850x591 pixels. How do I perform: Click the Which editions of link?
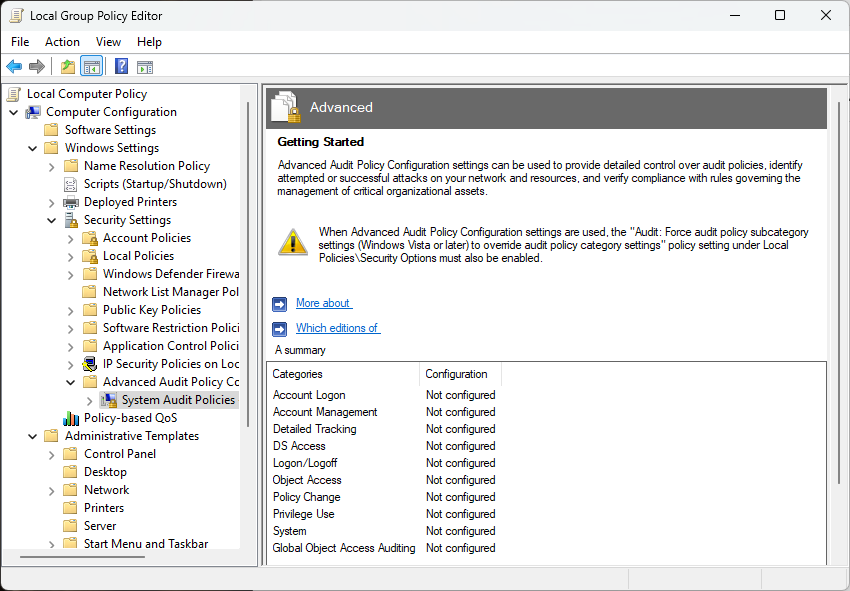tap(337, 327)
